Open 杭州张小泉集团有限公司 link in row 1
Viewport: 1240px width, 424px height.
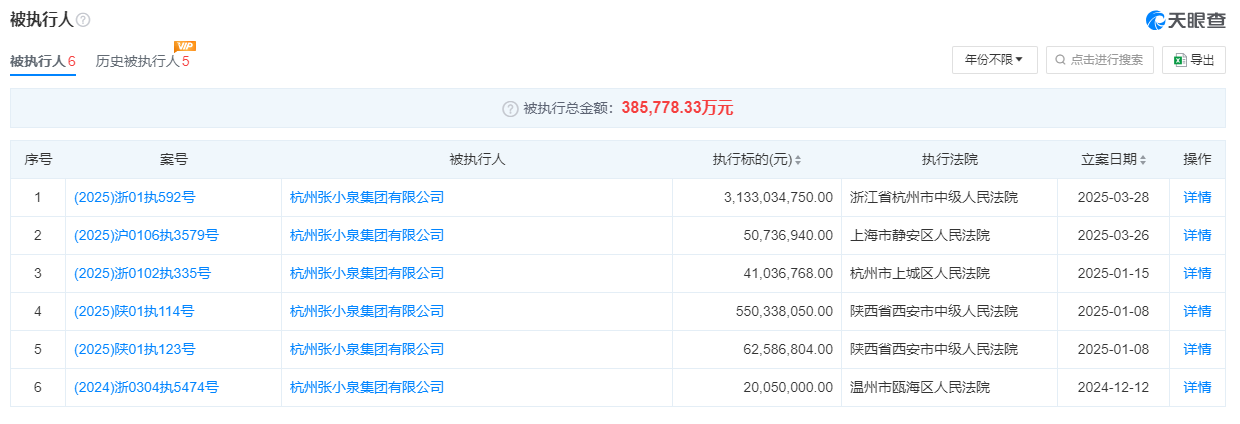point(367,197)
